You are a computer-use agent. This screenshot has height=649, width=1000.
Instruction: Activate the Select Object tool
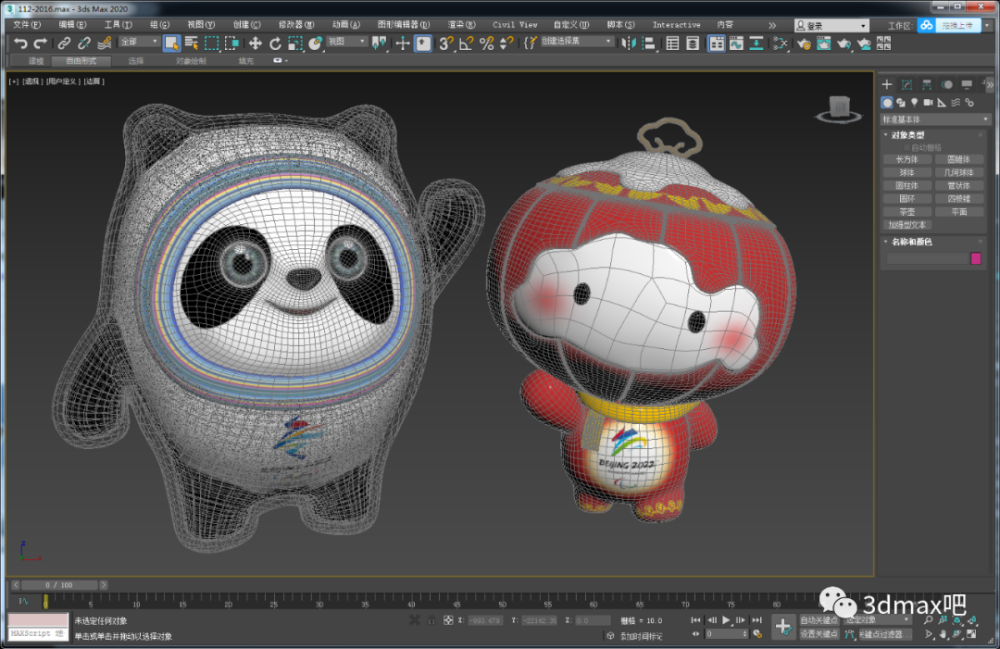(171, 43)
